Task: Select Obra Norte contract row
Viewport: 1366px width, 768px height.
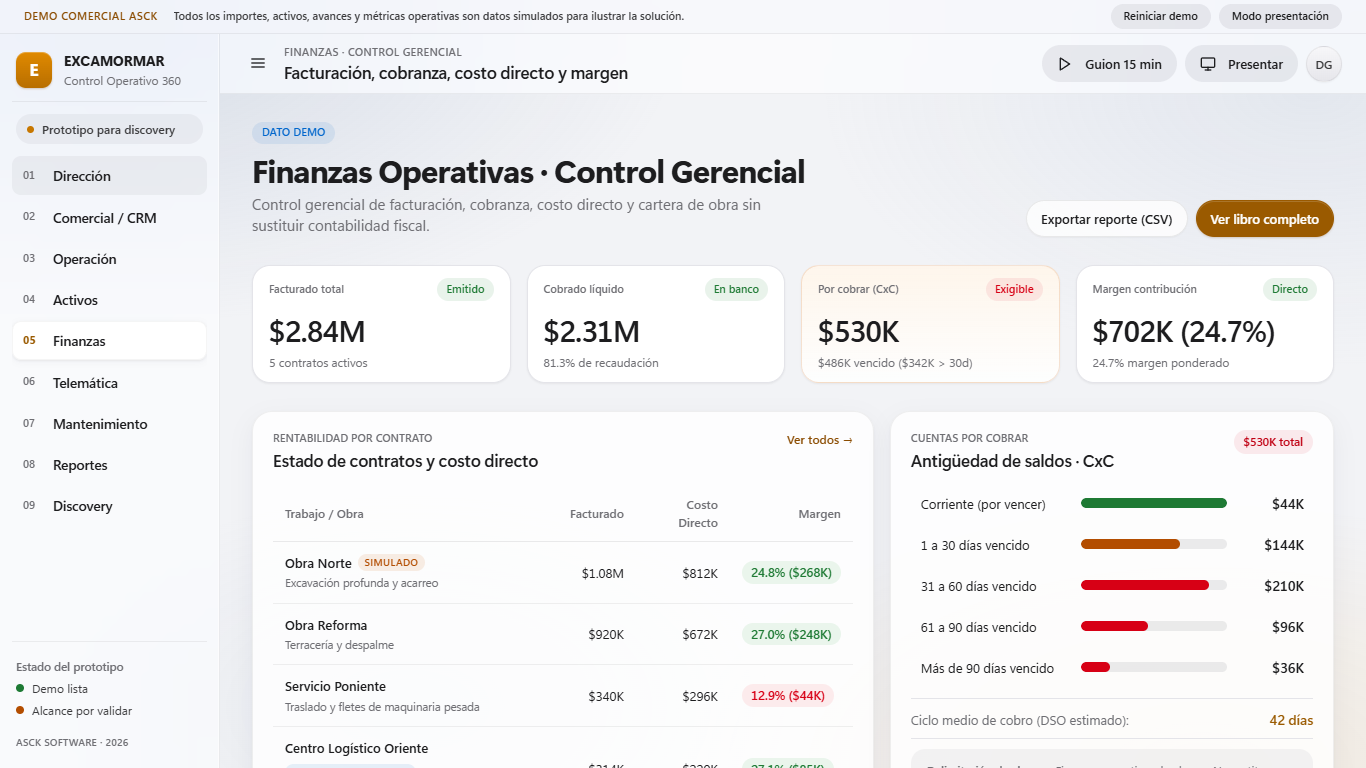Action: pos(563,573)
